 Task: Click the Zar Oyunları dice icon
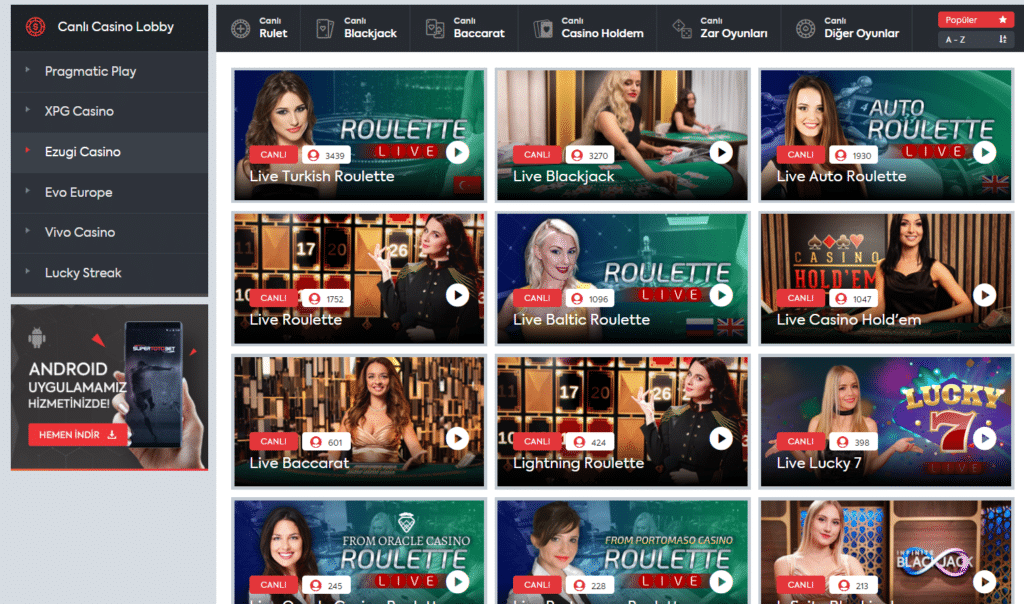tap(682, 29)
